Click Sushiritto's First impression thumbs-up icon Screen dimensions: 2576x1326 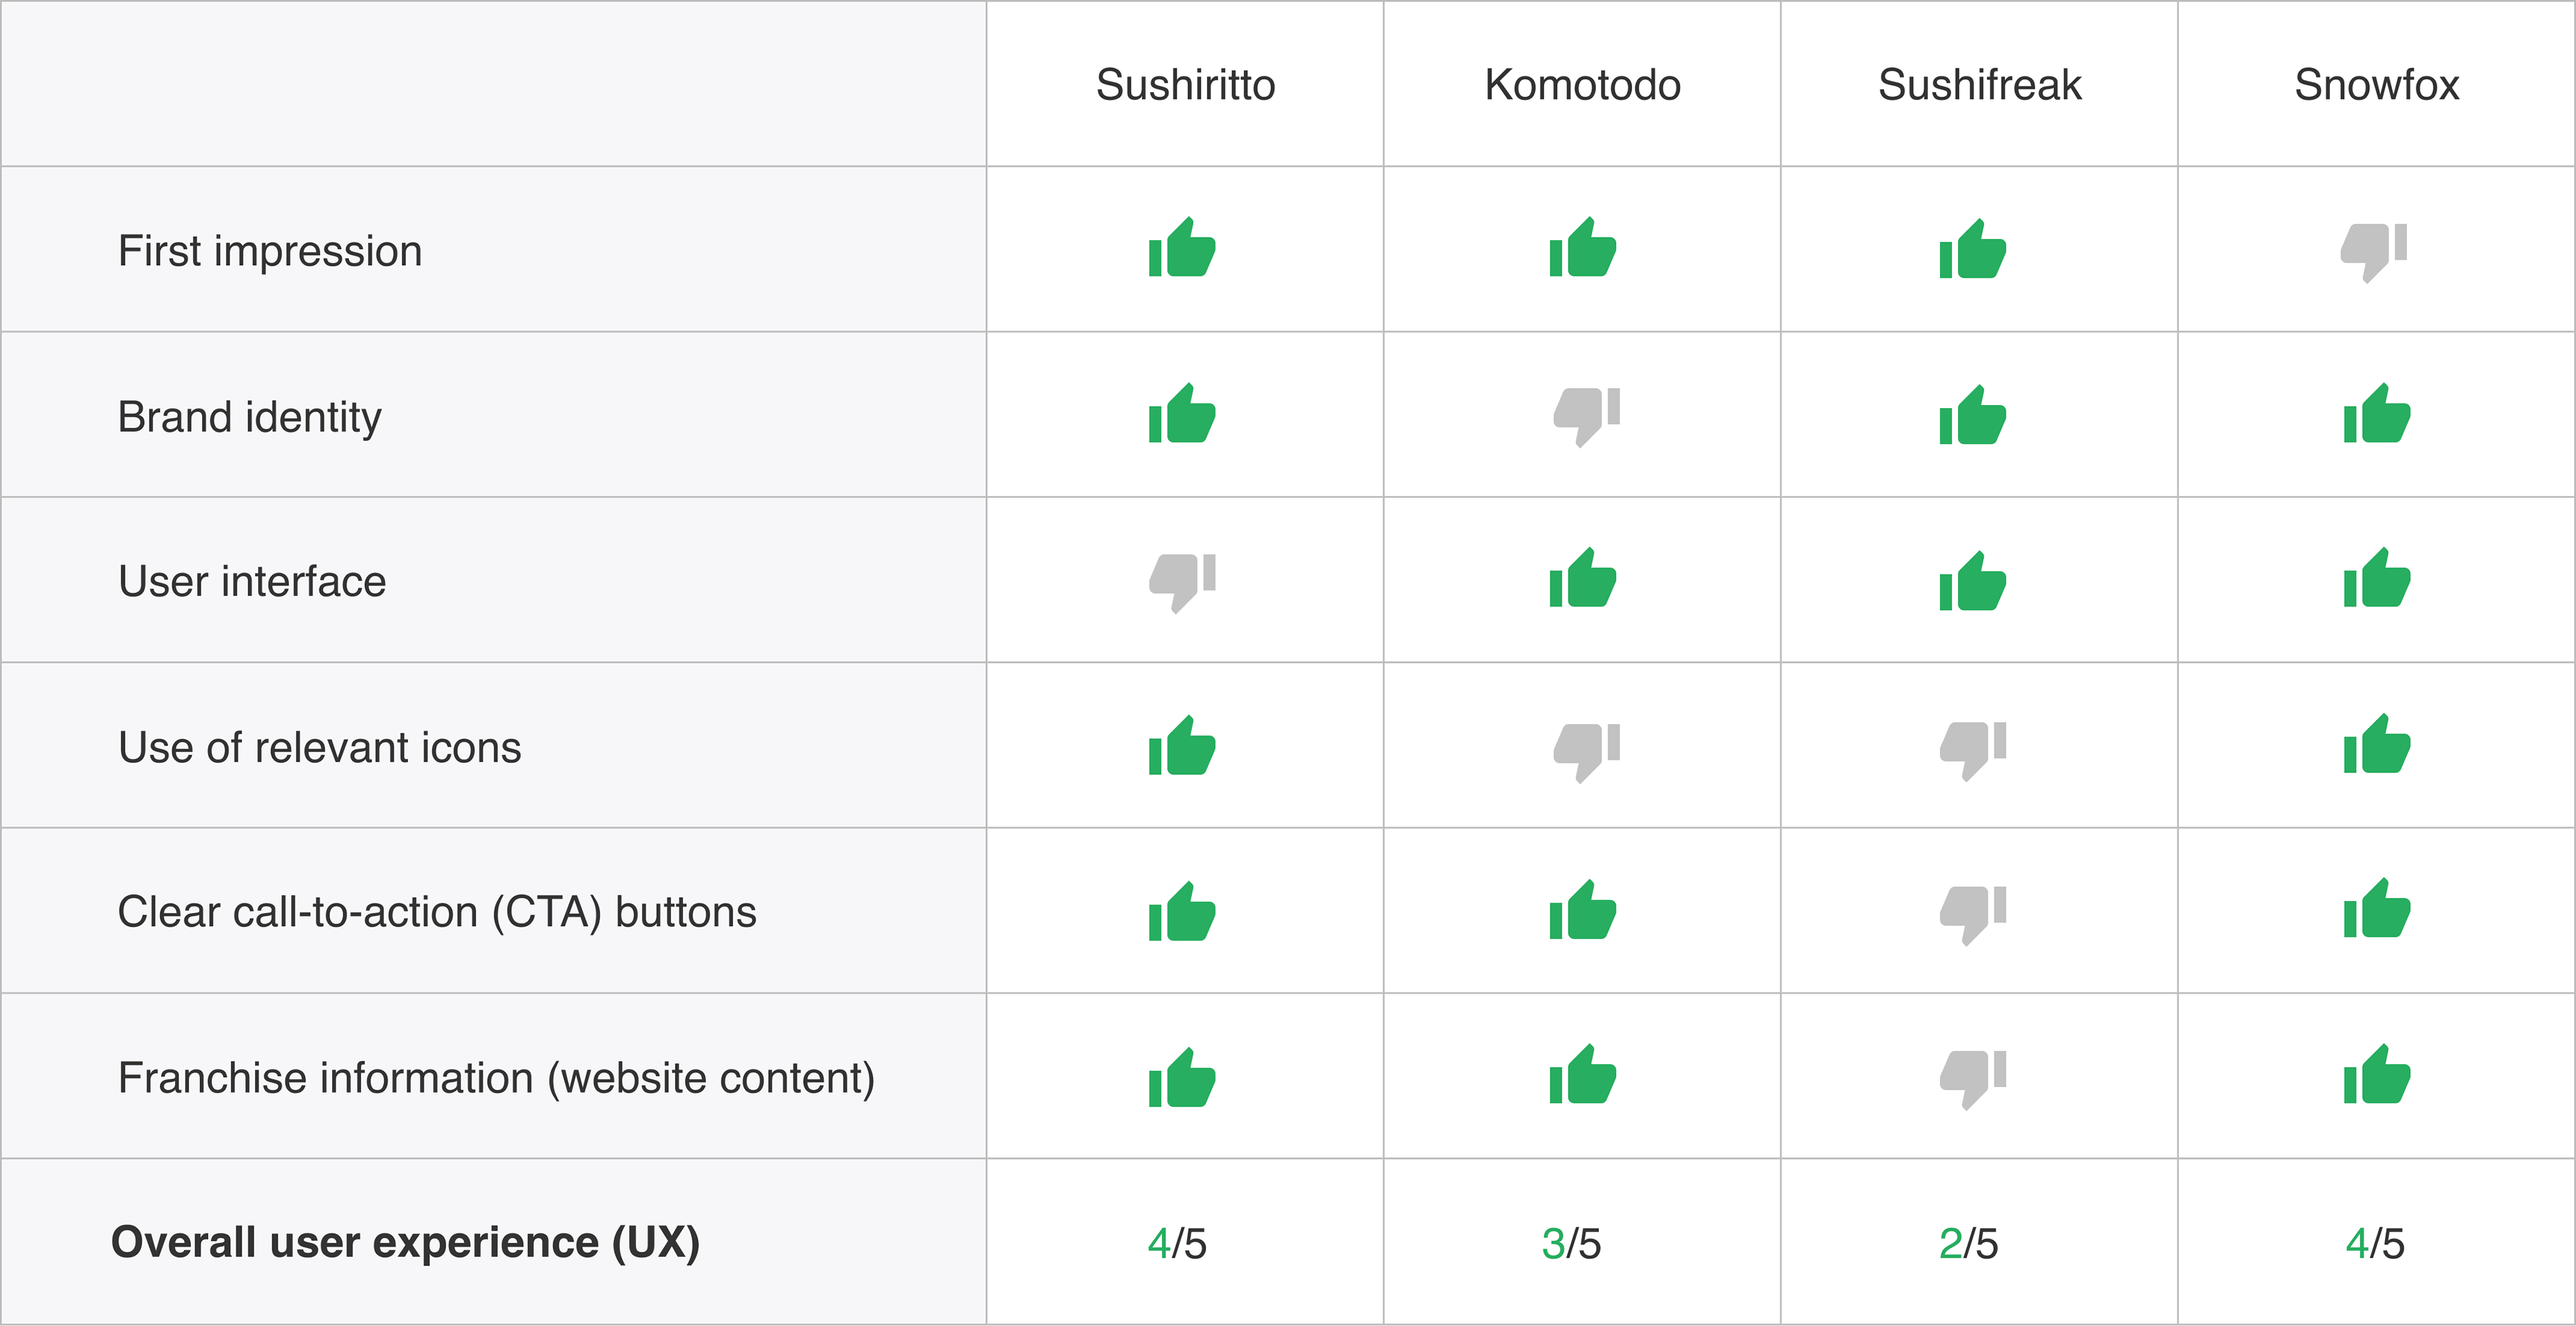(x=1182, y=247)
